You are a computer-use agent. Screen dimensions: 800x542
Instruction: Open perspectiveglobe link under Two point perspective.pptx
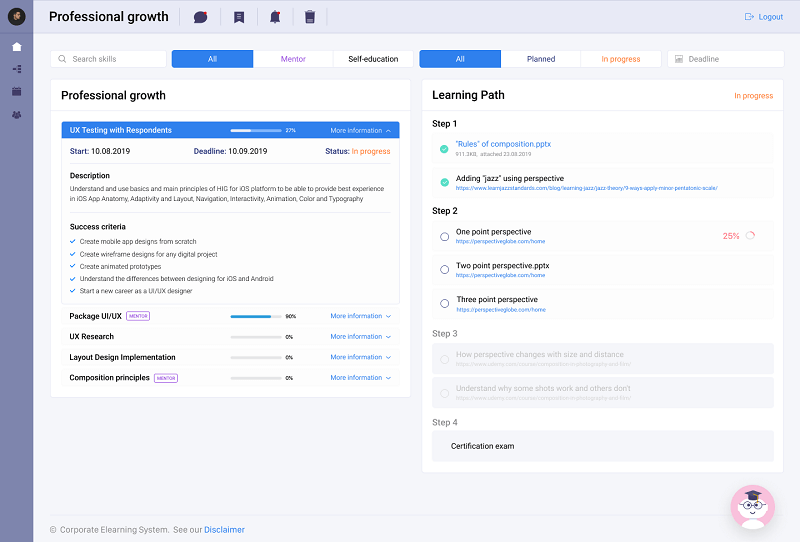501,275
